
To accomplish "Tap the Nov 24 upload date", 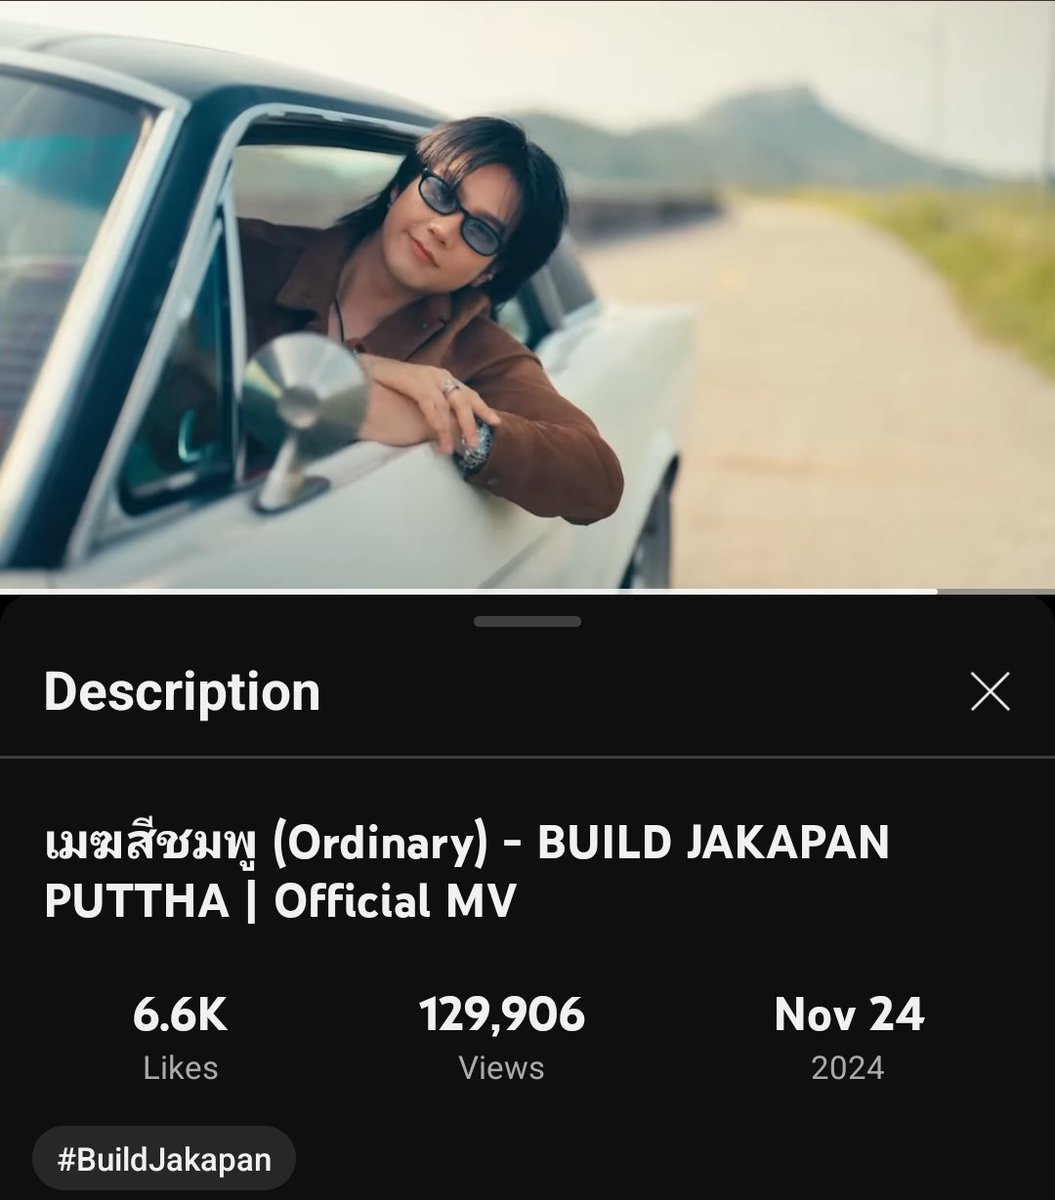I will [849, 1015].
